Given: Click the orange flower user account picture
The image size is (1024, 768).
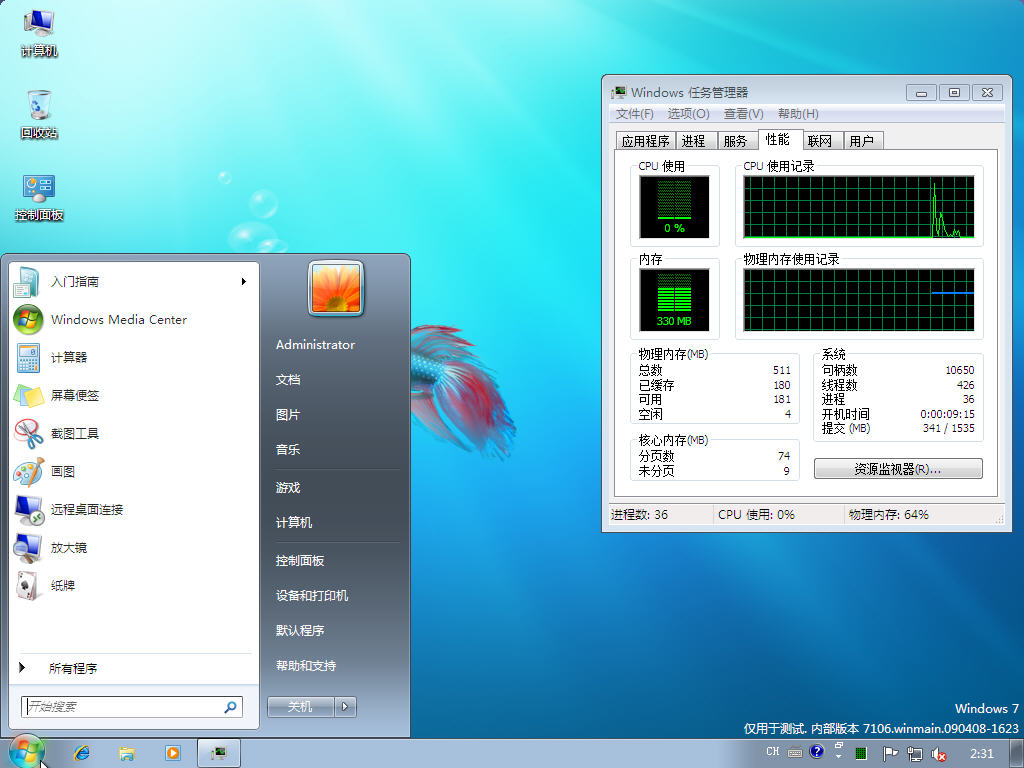Looking at the screenshot, I should 336,288.
